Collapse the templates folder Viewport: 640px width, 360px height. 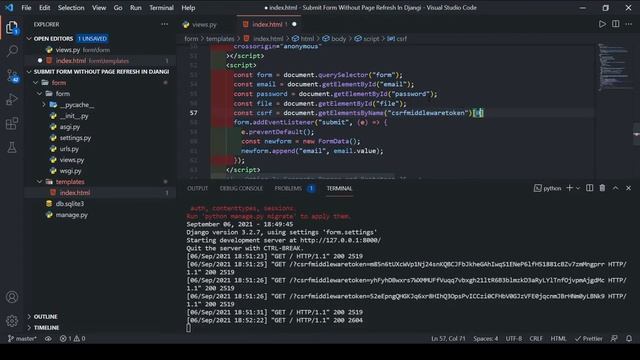[40, 182]
